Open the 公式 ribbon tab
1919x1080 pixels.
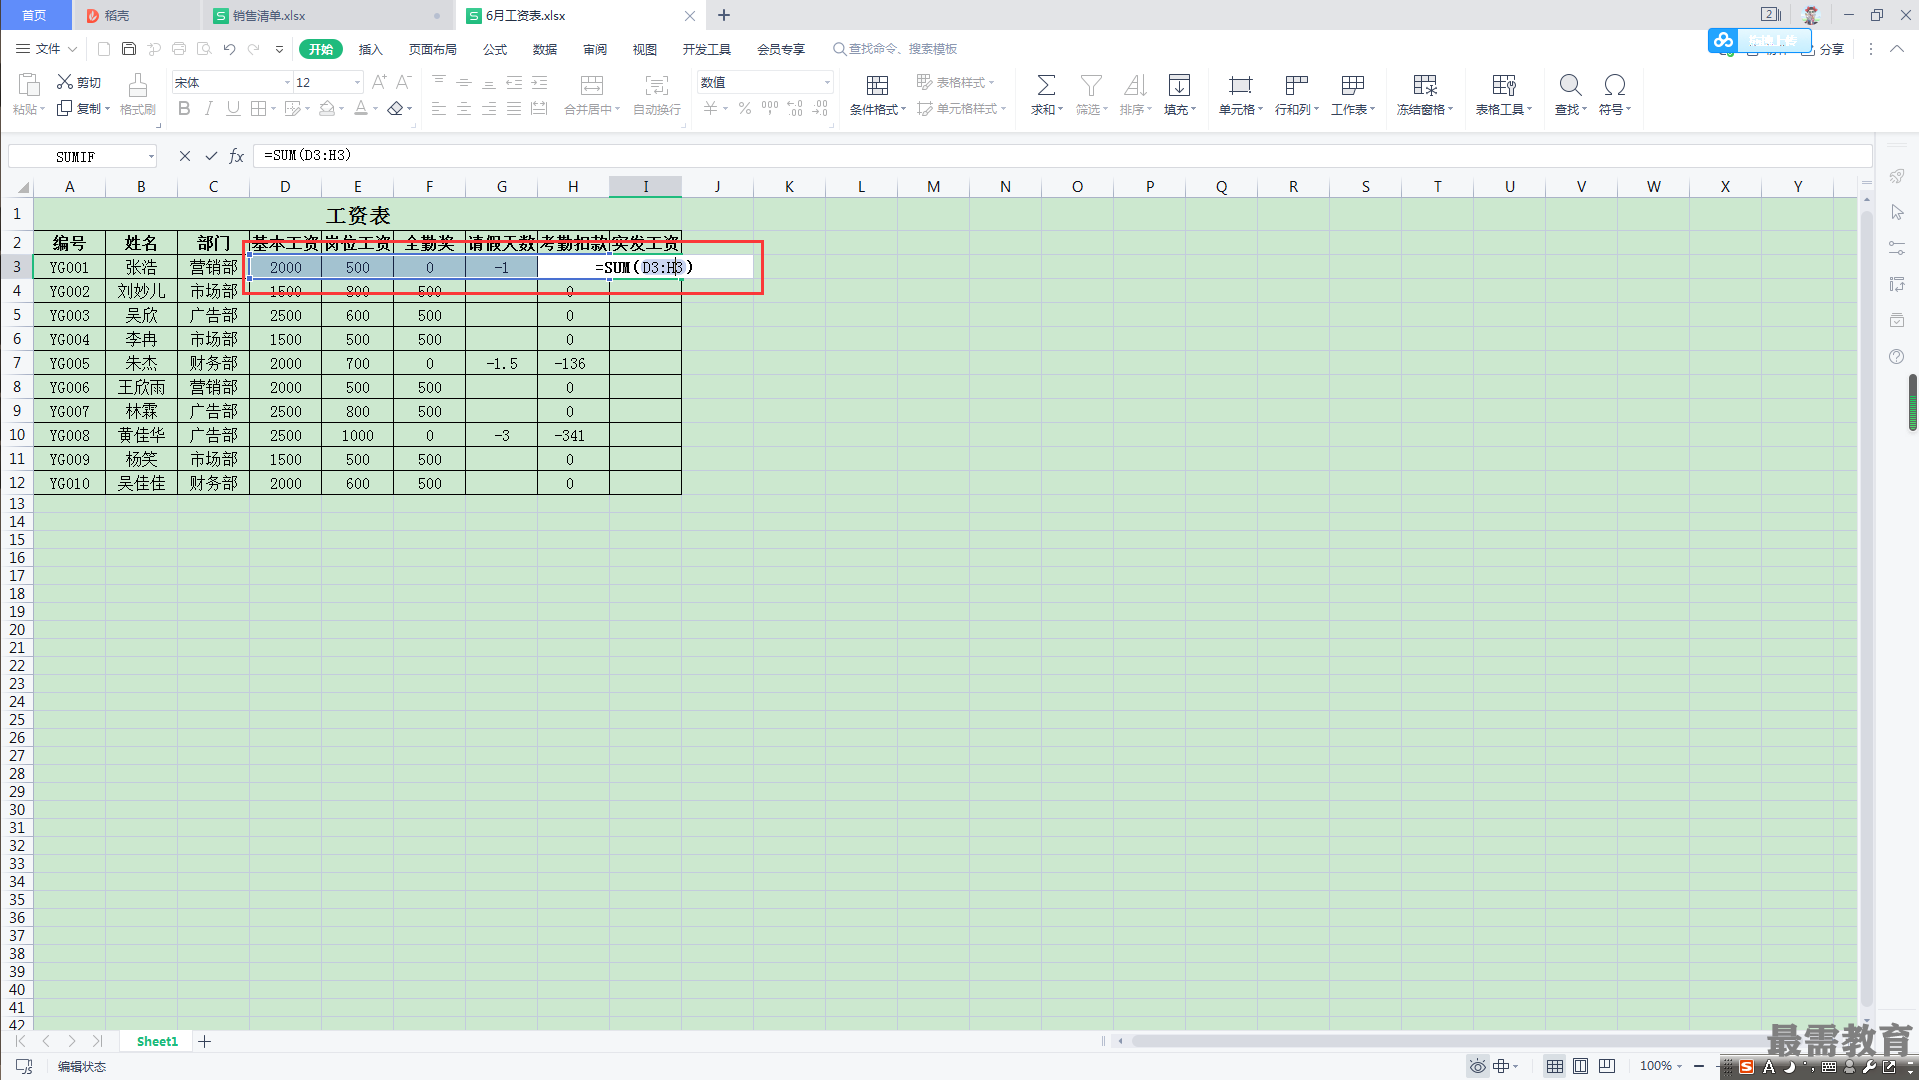(x=495, y=49)
